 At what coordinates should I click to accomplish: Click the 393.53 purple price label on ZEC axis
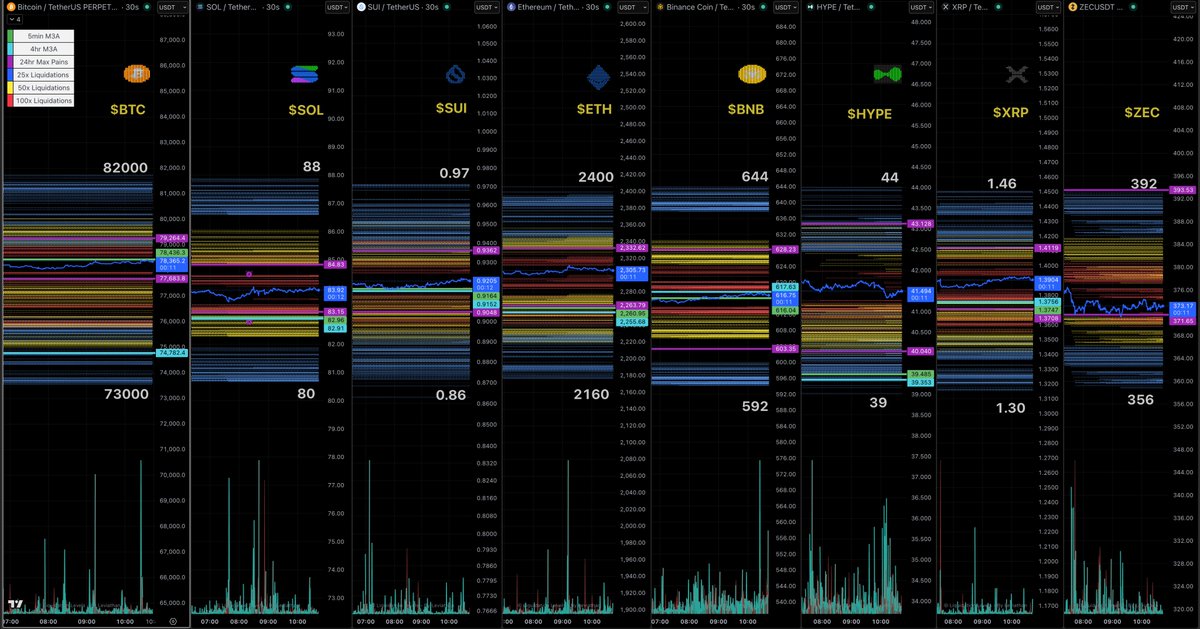1184,190
